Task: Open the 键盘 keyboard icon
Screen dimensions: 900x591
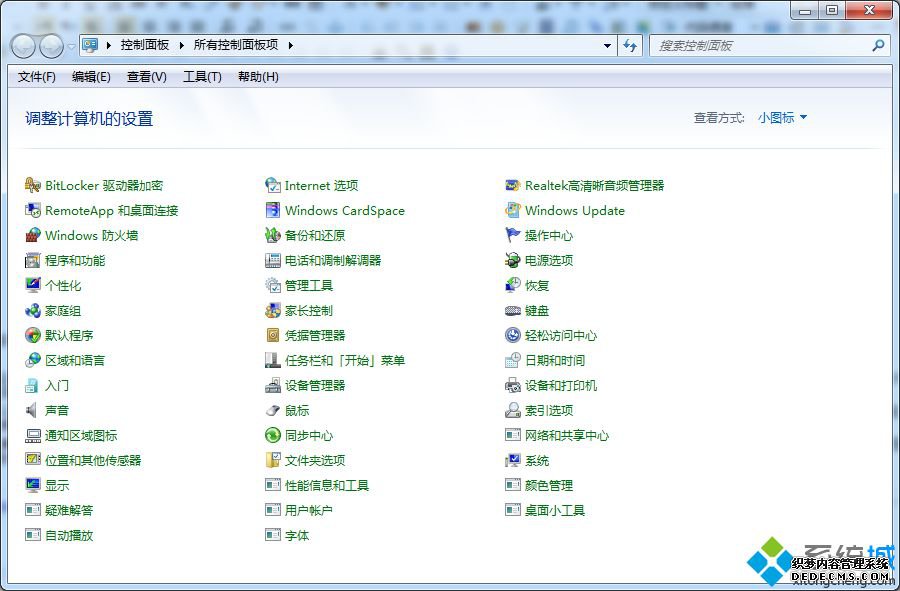Action: (x=513, y=310)
